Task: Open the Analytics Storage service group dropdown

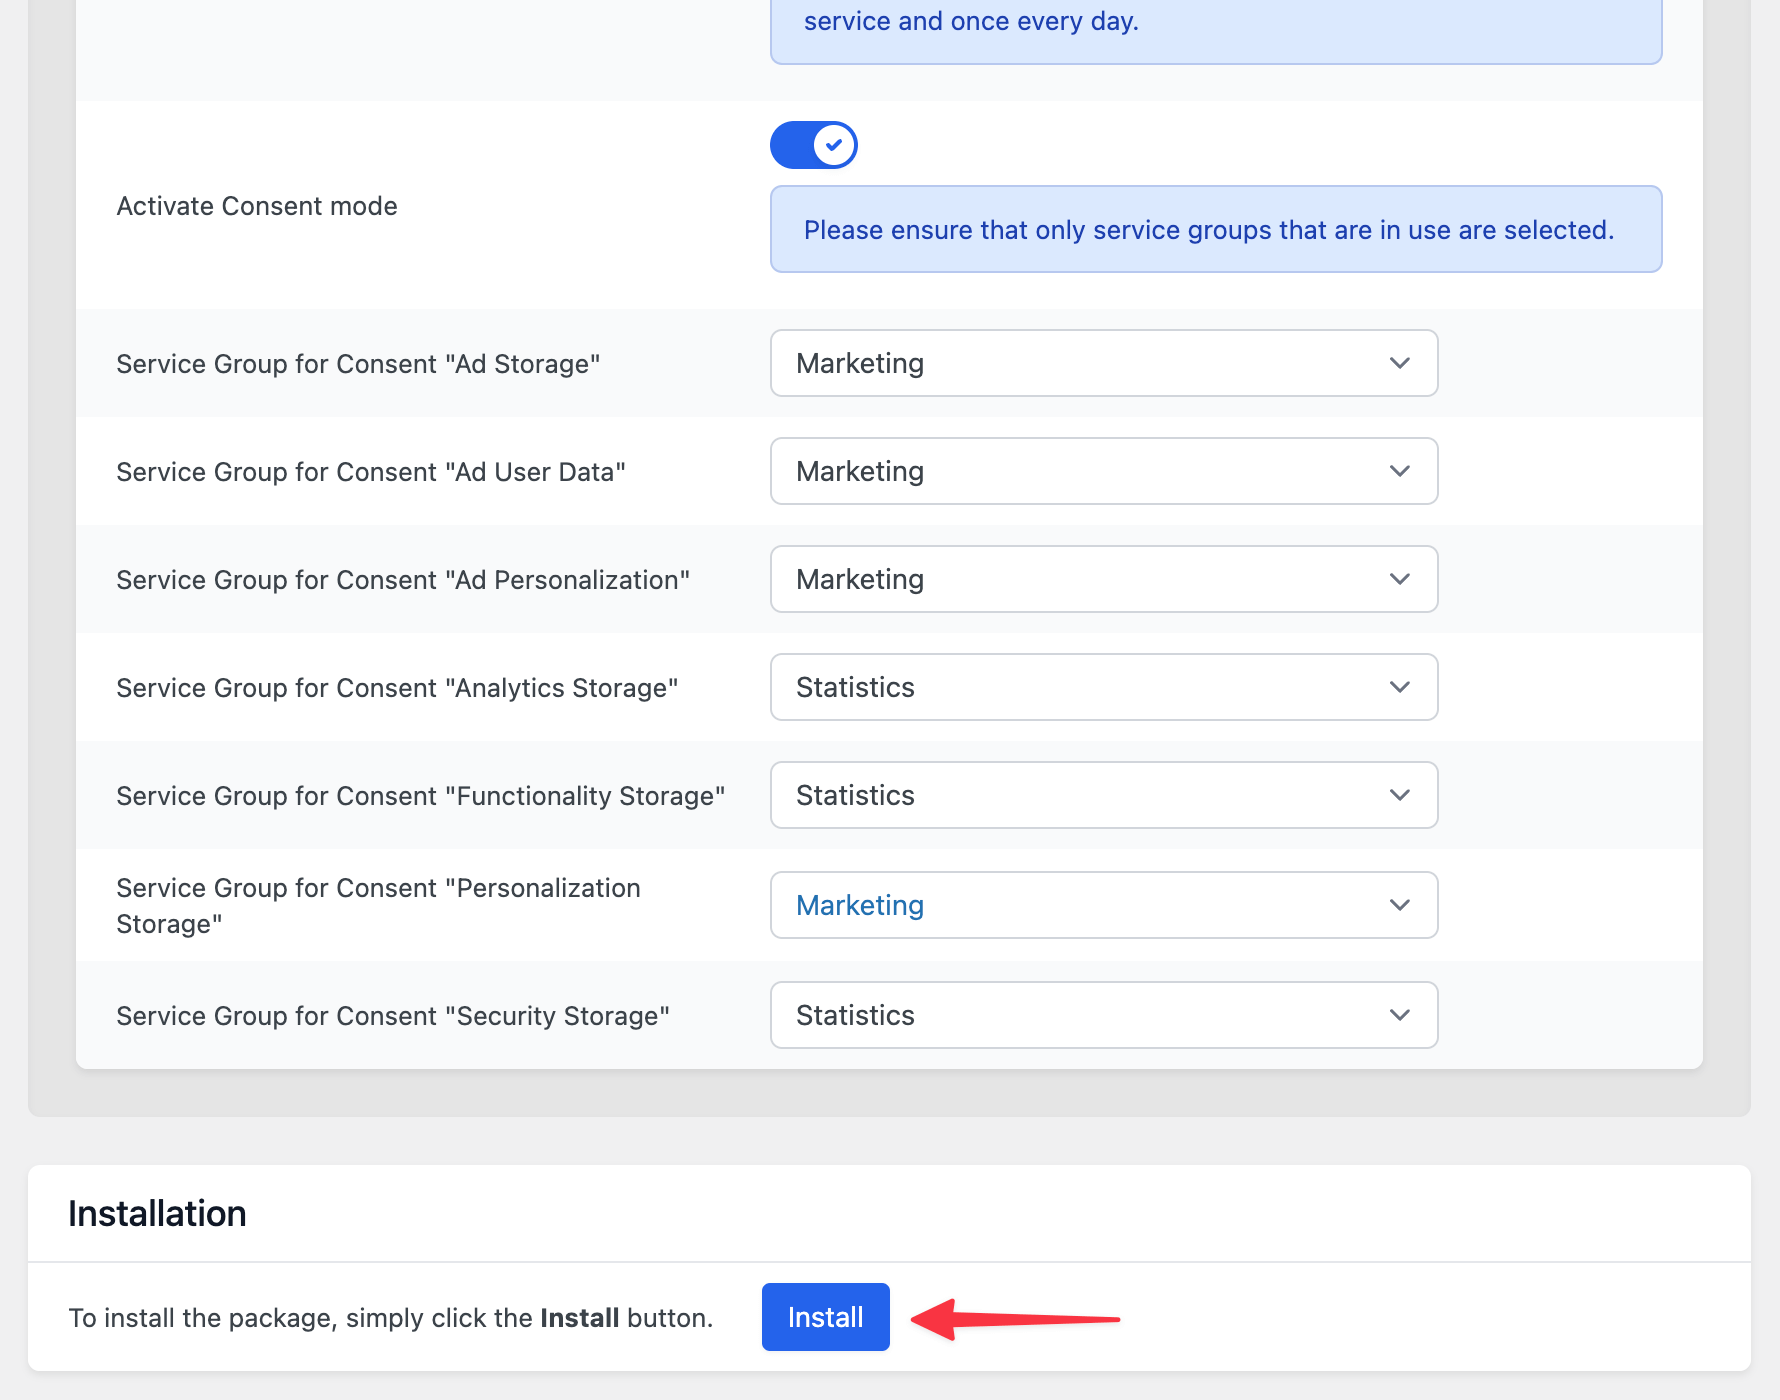Action: tap(1104, 687)
